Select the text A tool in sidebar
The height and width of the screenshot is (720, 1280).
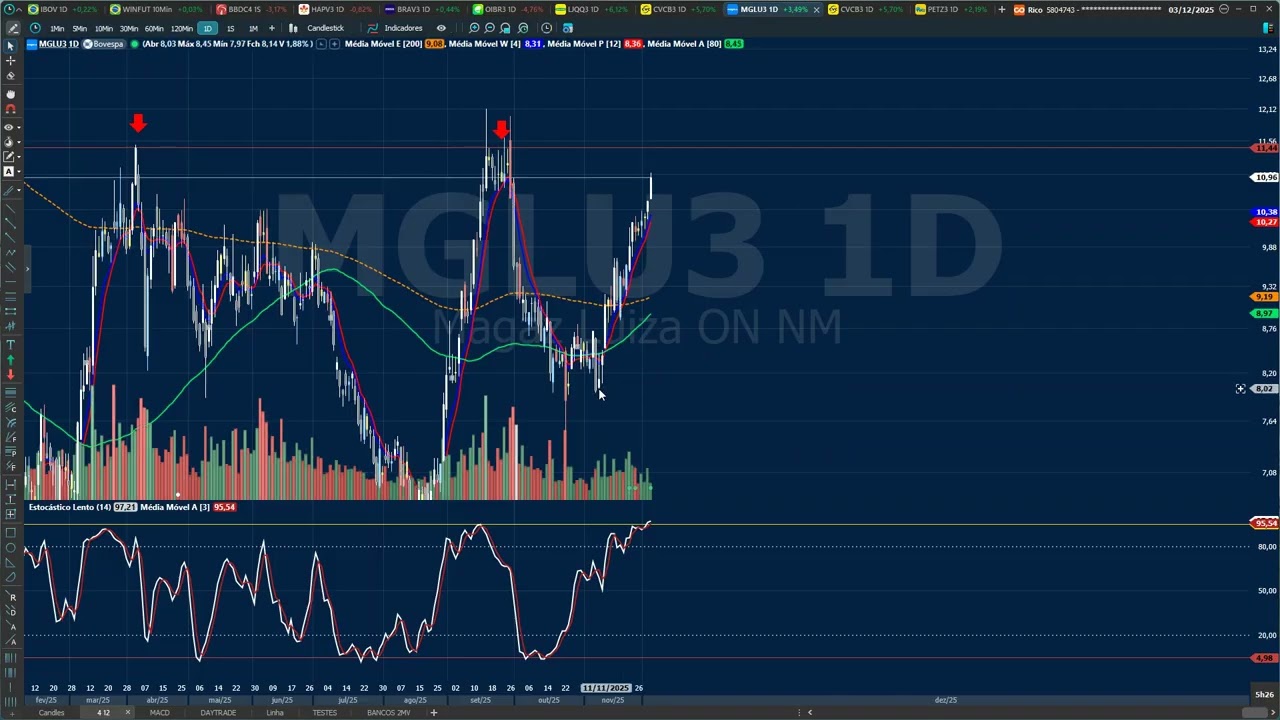[x=10, y=172]
